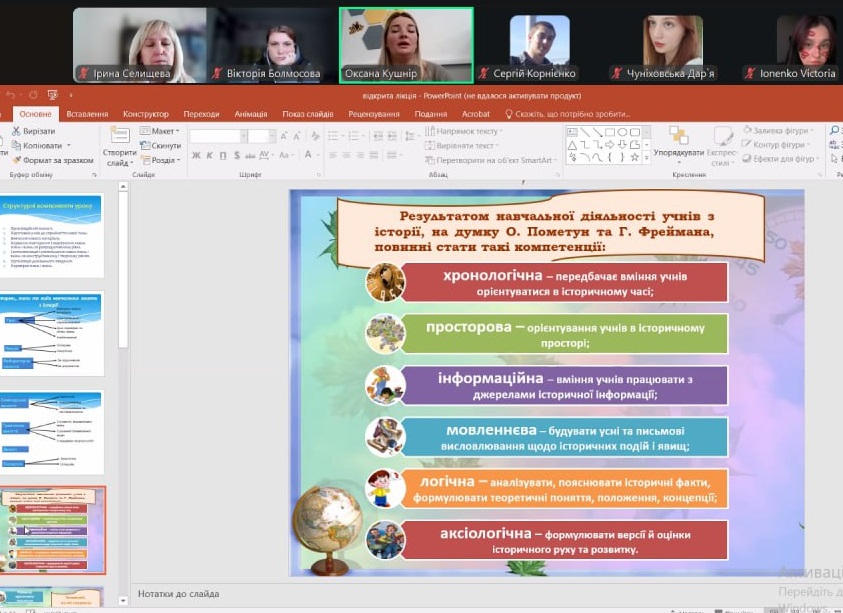The width and height of the screenshot is (843, 613).
Task: Switch to the Анімація tab
Action: [251, 114]
